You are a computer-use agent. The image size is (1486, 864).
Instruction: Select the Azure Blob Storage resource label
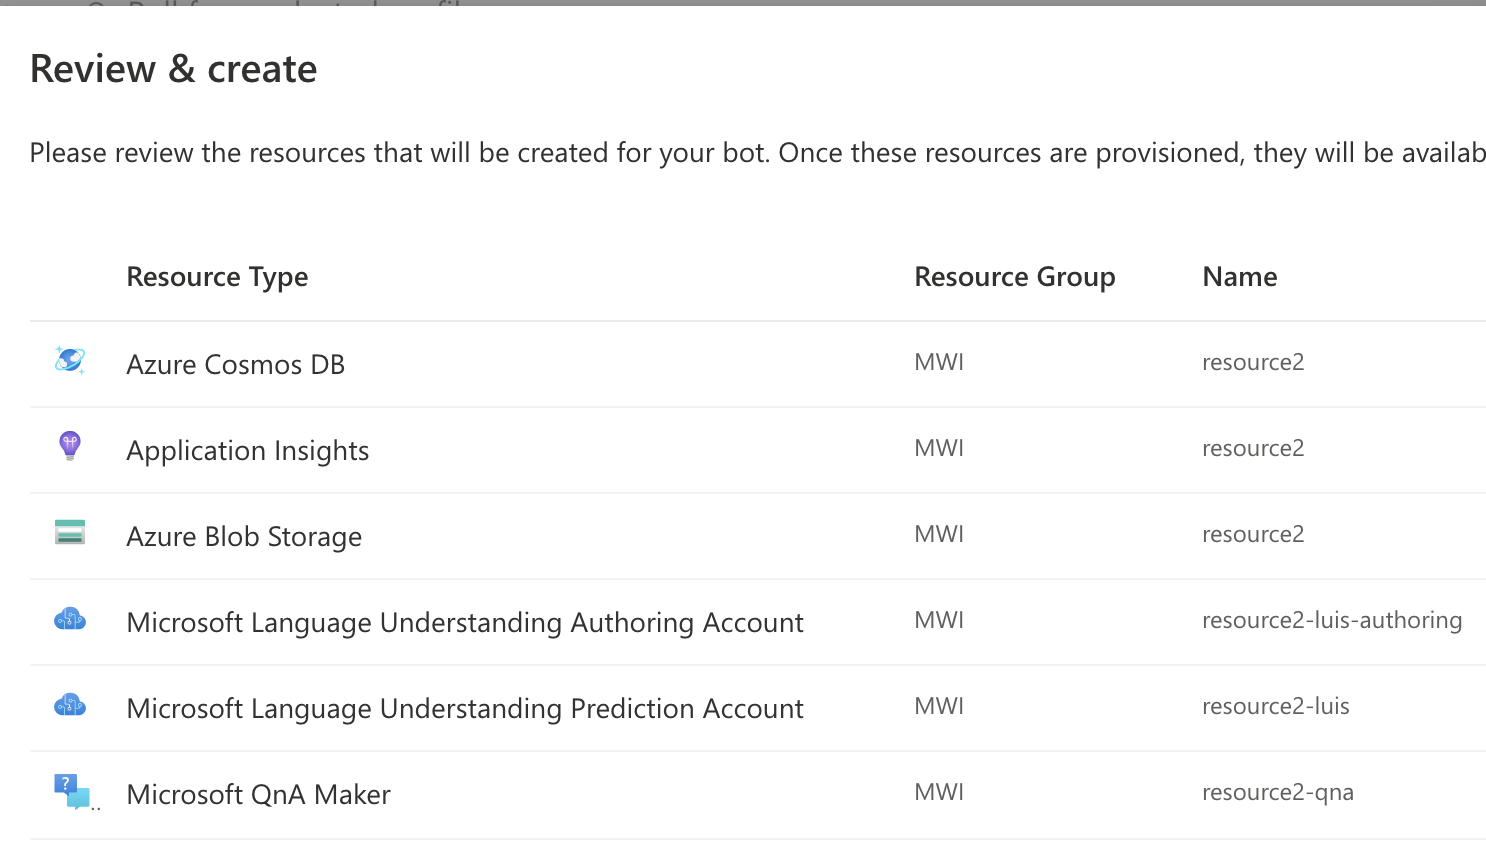[244, 537]
